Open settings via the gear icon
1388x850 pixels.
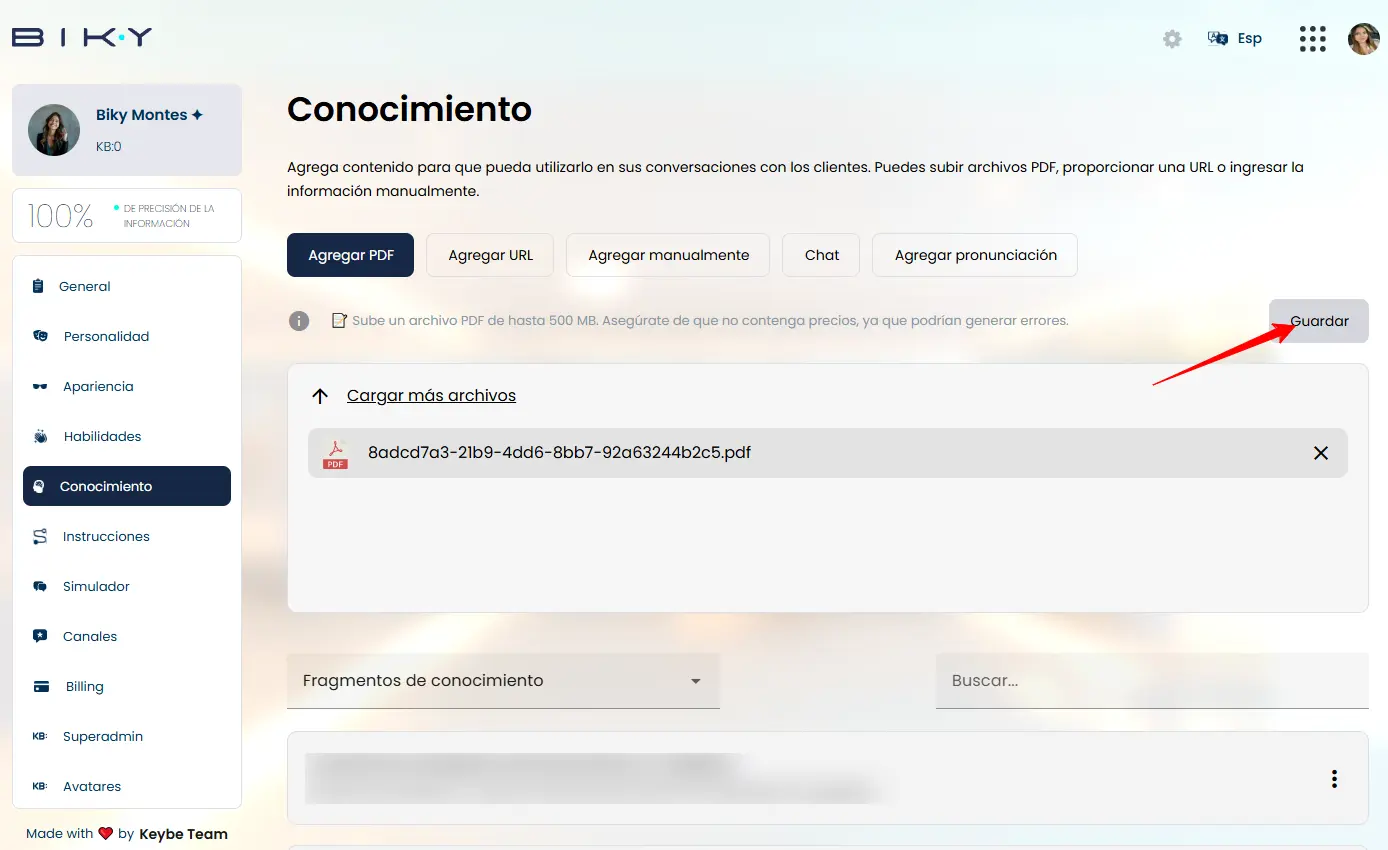(1172, 39)
